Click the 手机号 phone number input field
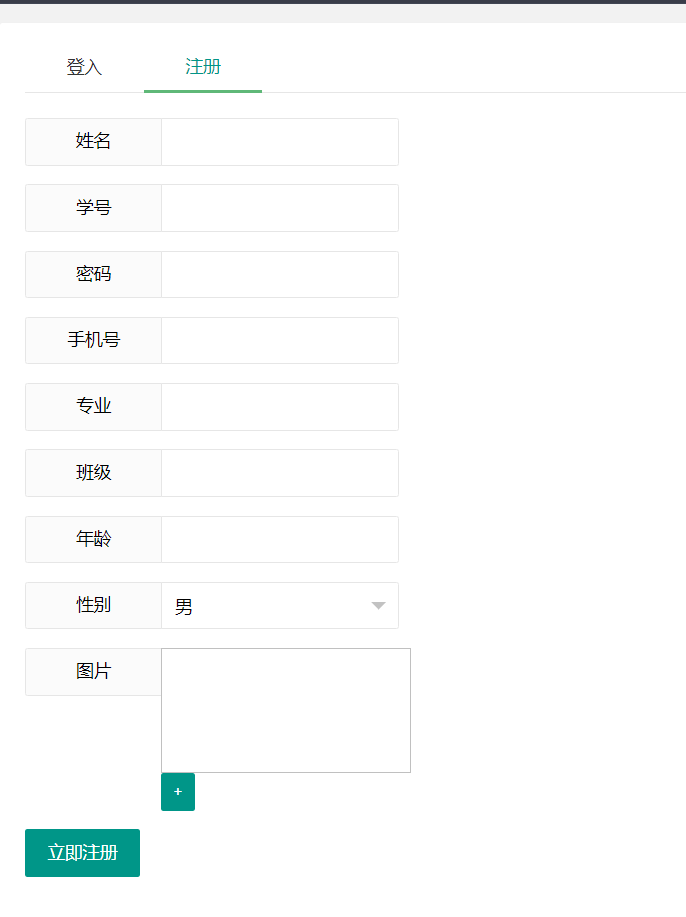 pos(279,340)
